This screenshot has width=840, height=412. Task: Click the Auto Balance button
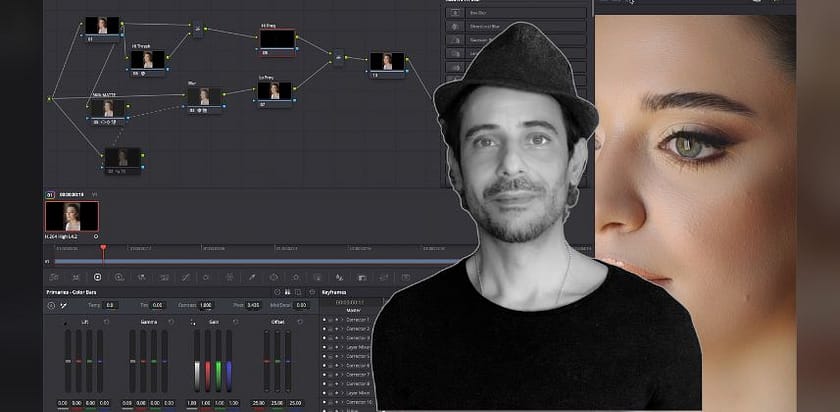(51, 305)
